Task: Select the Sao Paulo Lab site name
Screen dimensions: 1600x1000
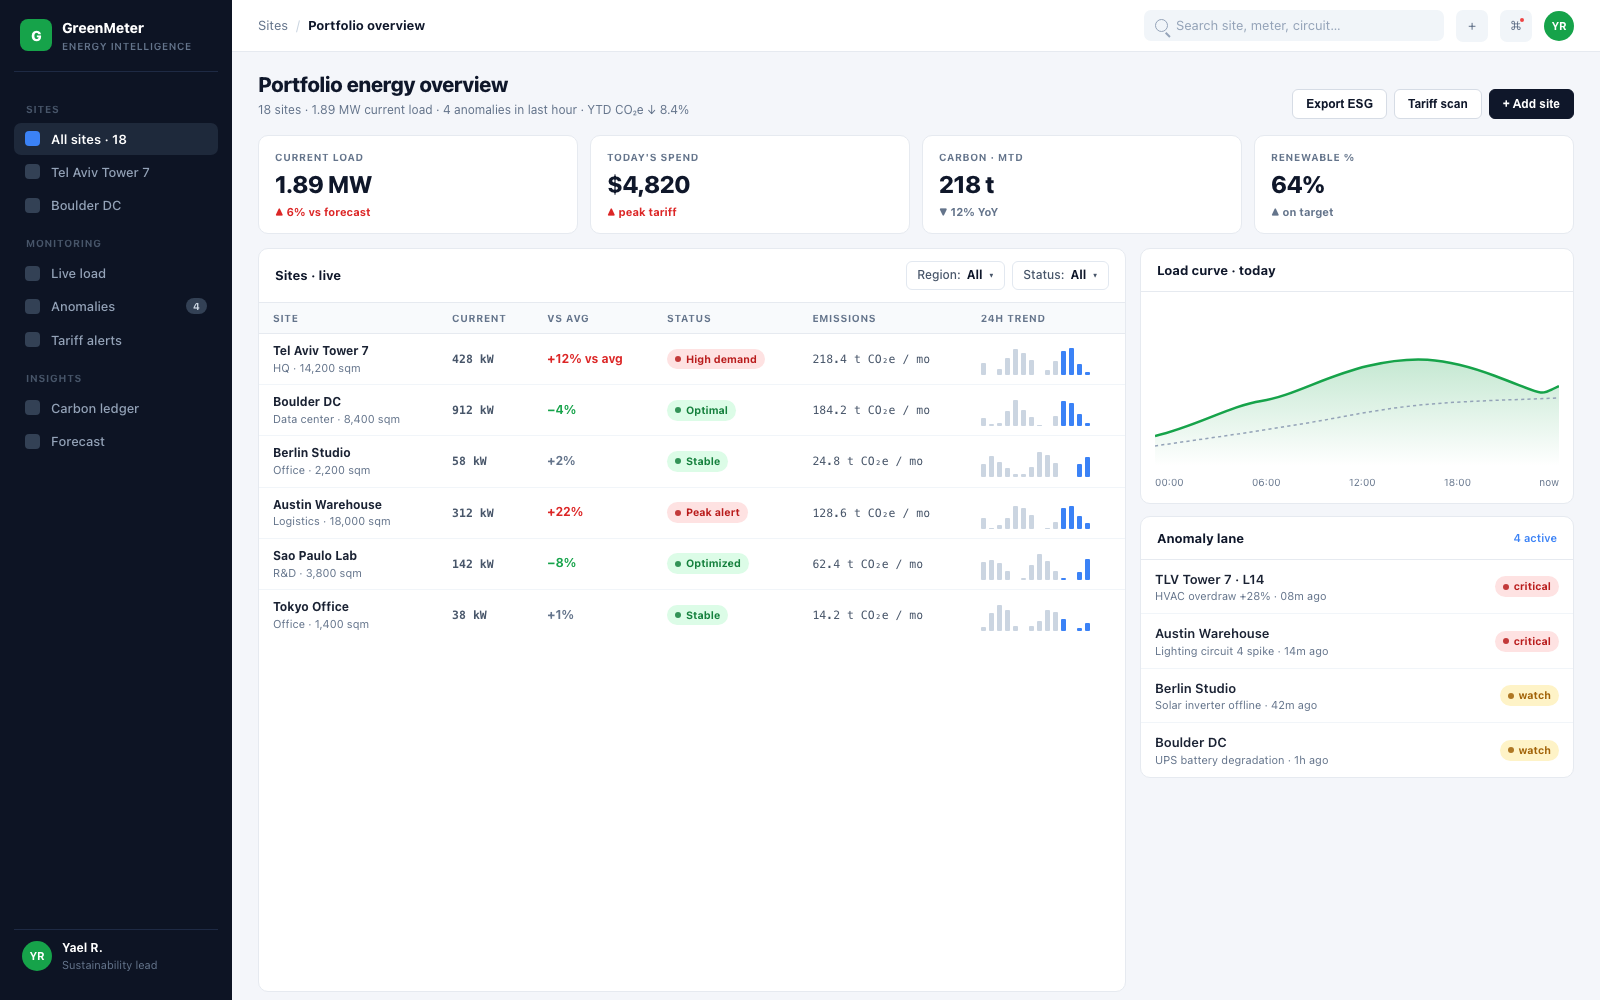Action: [315, 556]
